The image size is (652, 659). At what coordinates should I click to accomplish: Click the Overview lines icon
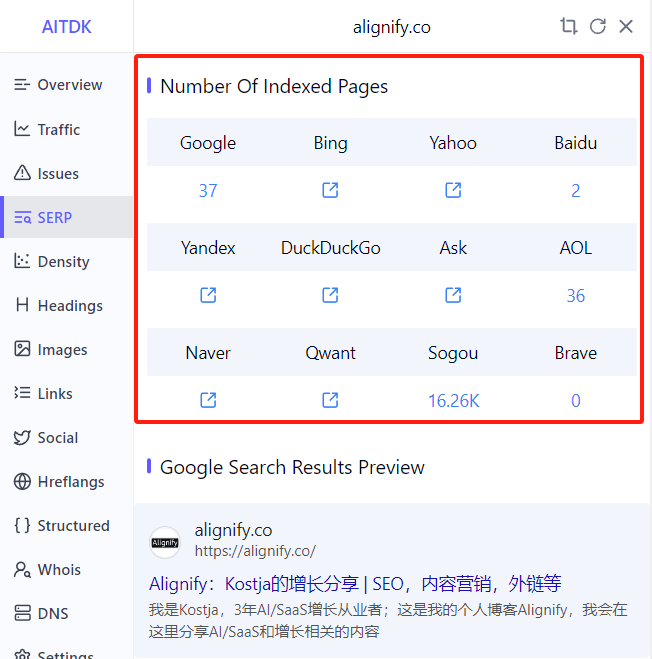click(x=22, y=84)
